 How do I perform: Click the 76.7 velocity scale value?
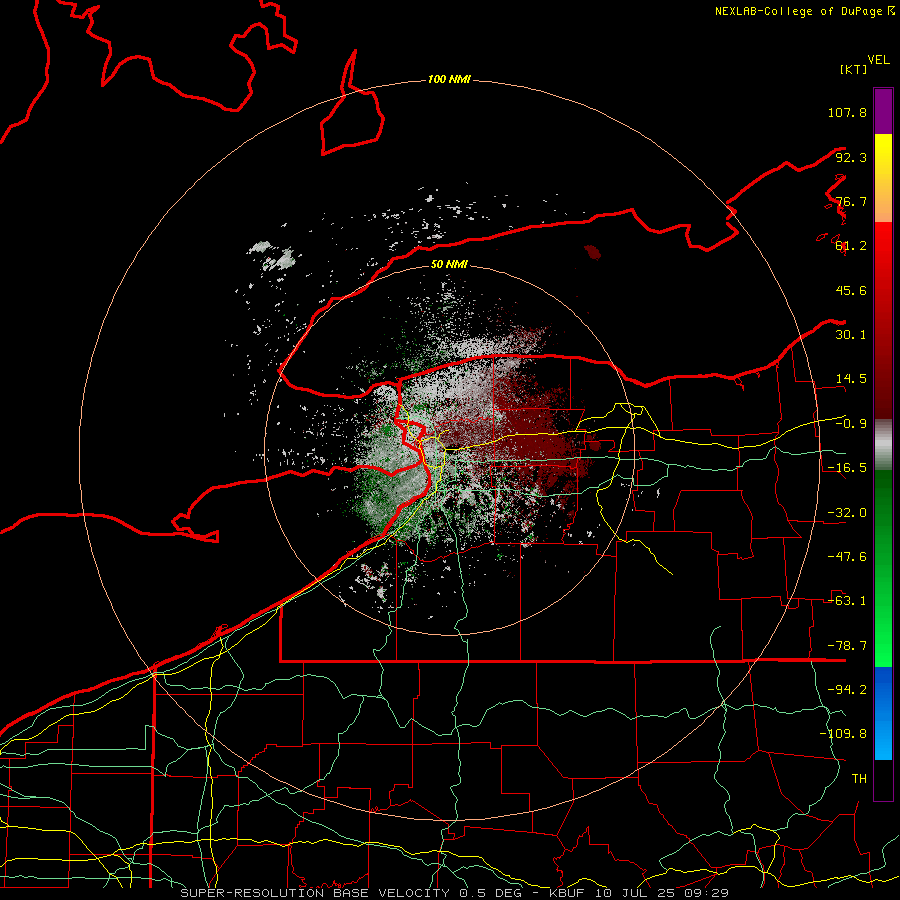click(851, 201)
